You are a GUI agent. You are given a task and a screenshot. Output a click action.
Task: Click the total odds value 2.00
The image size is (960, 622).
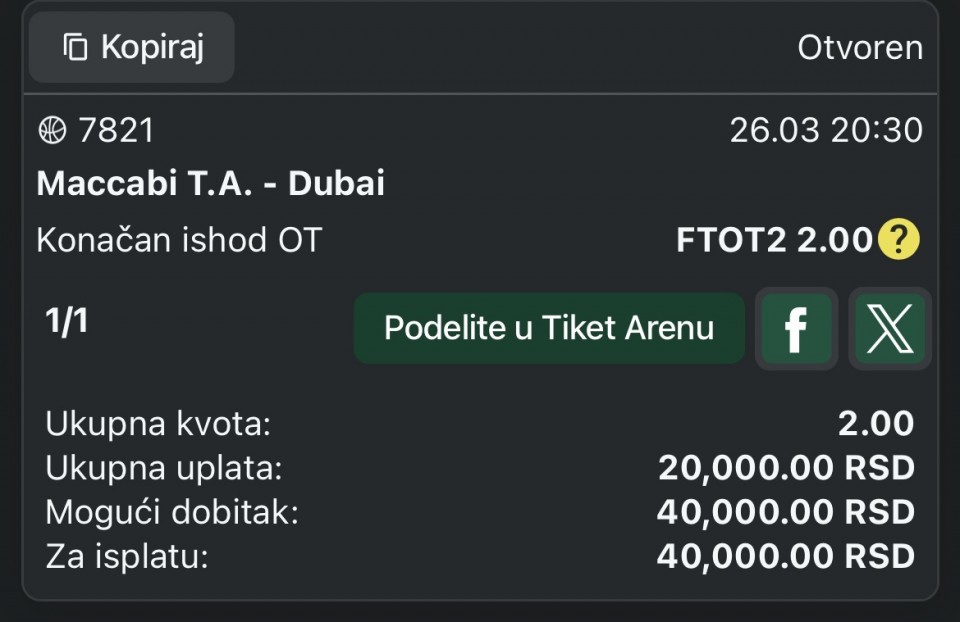click(875, 424)
